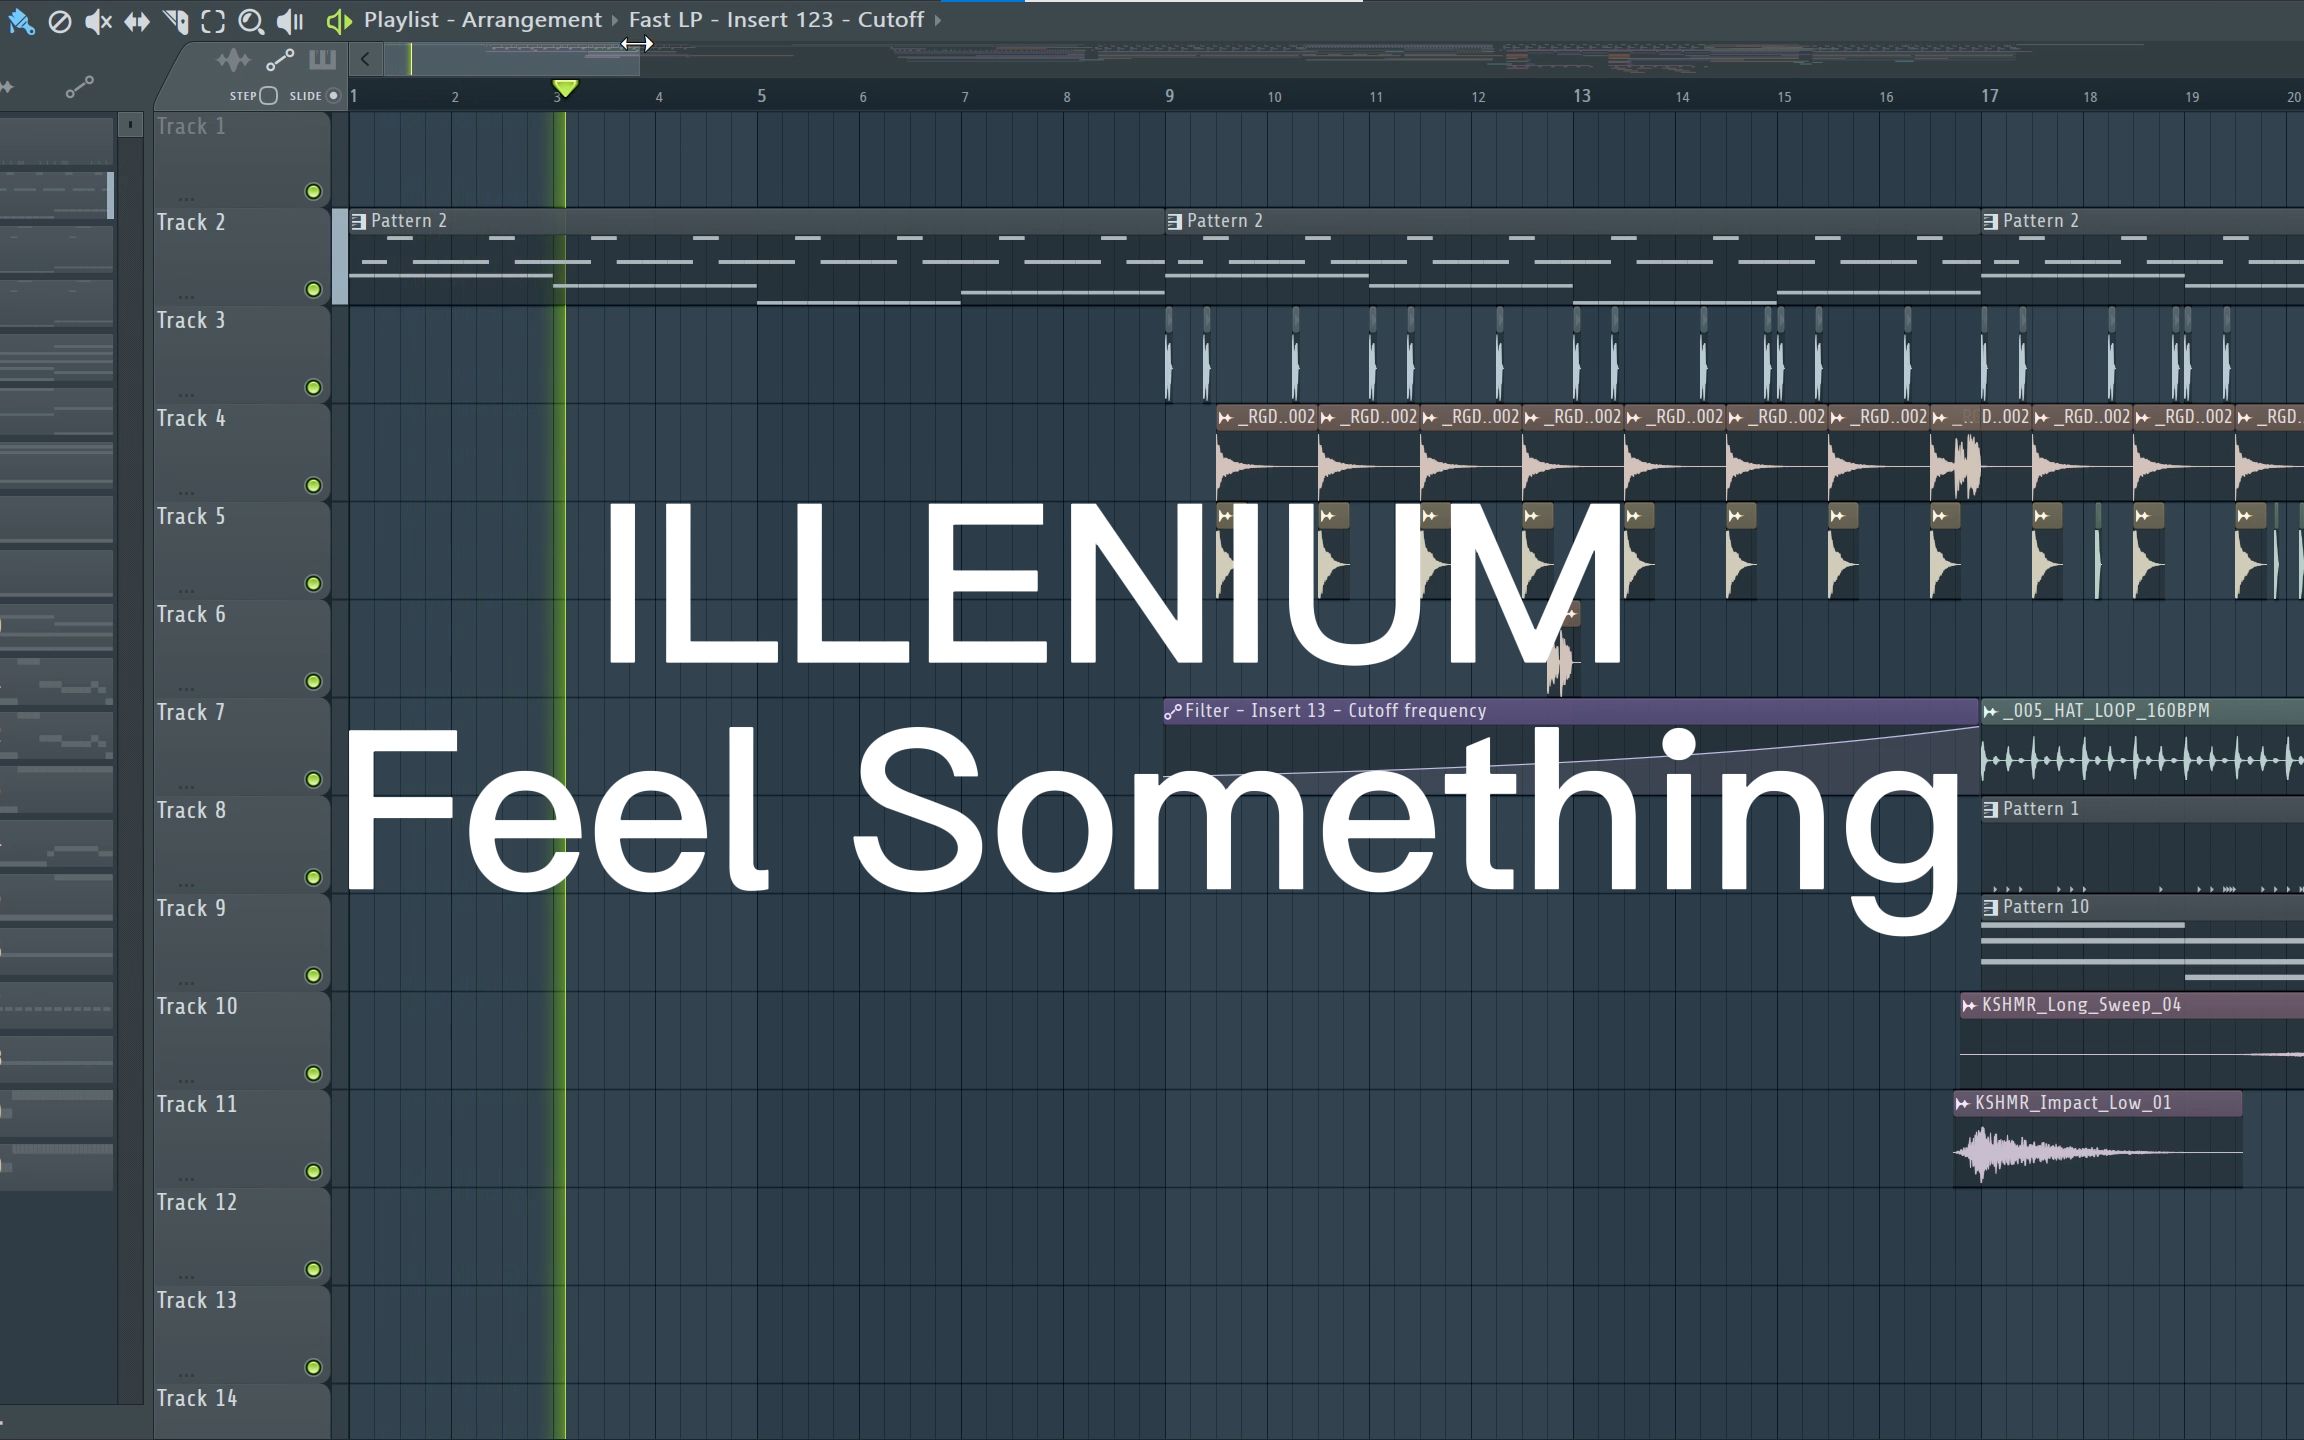
Task: Toggle green mute button on Track 2
Action: click(x=314, y=289)
